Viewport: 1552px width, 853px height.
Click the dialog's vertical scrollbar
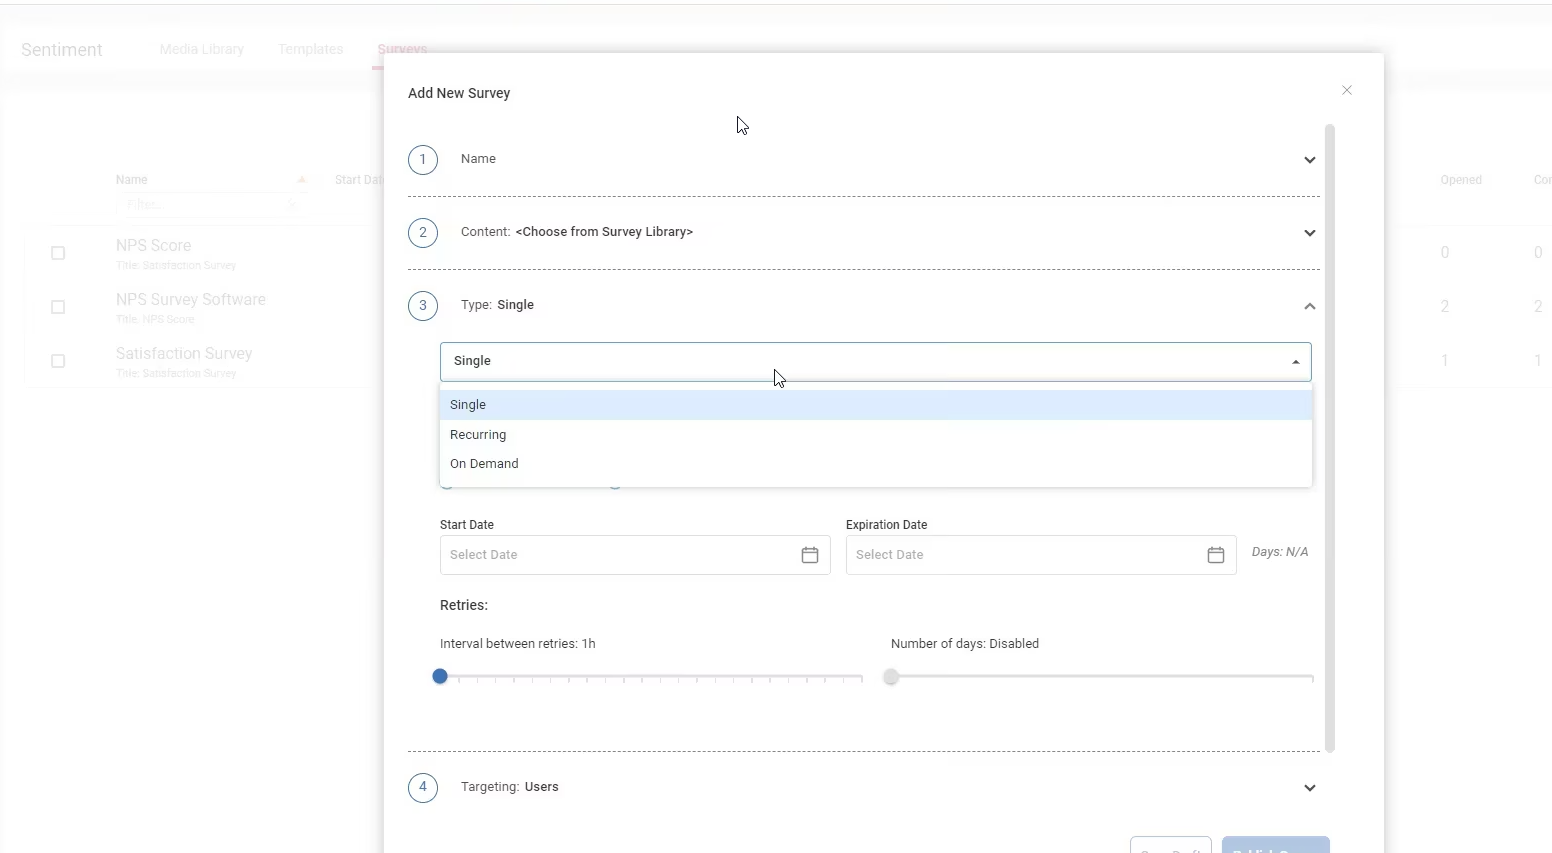(1329, 438)
